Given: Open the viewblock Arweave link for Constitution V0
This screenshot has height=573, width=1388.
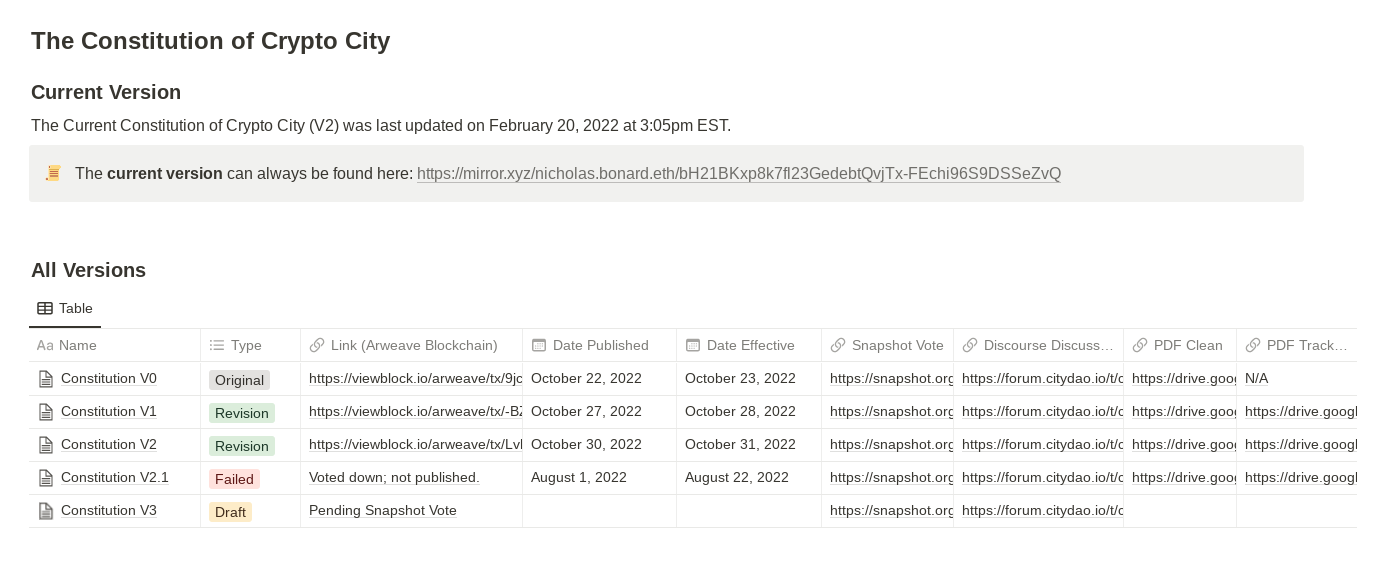Looking at the screenshot, I should pyautogui.click(x=415, y=378).
